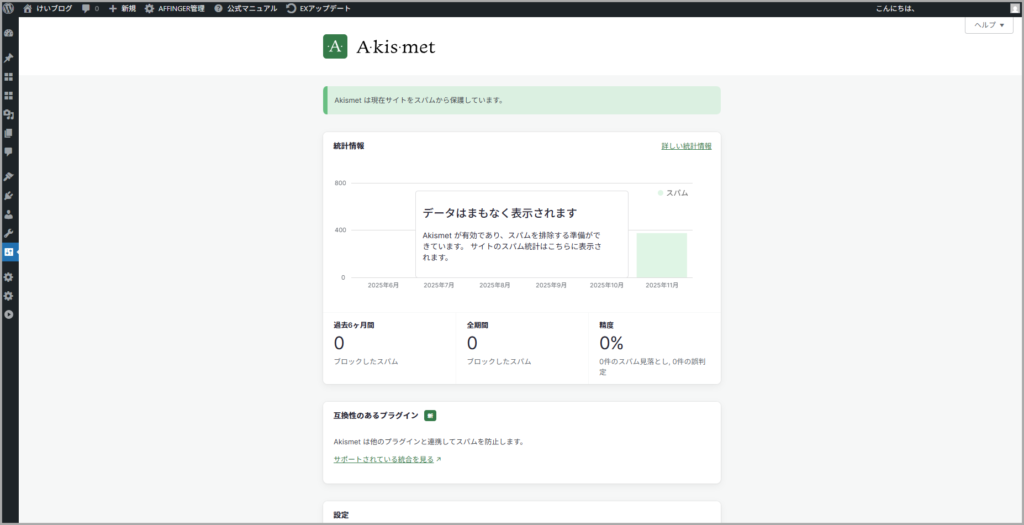Open the Users icon in the sidebar
This screenshot has height=525, width=1024.
pos(9,214)
